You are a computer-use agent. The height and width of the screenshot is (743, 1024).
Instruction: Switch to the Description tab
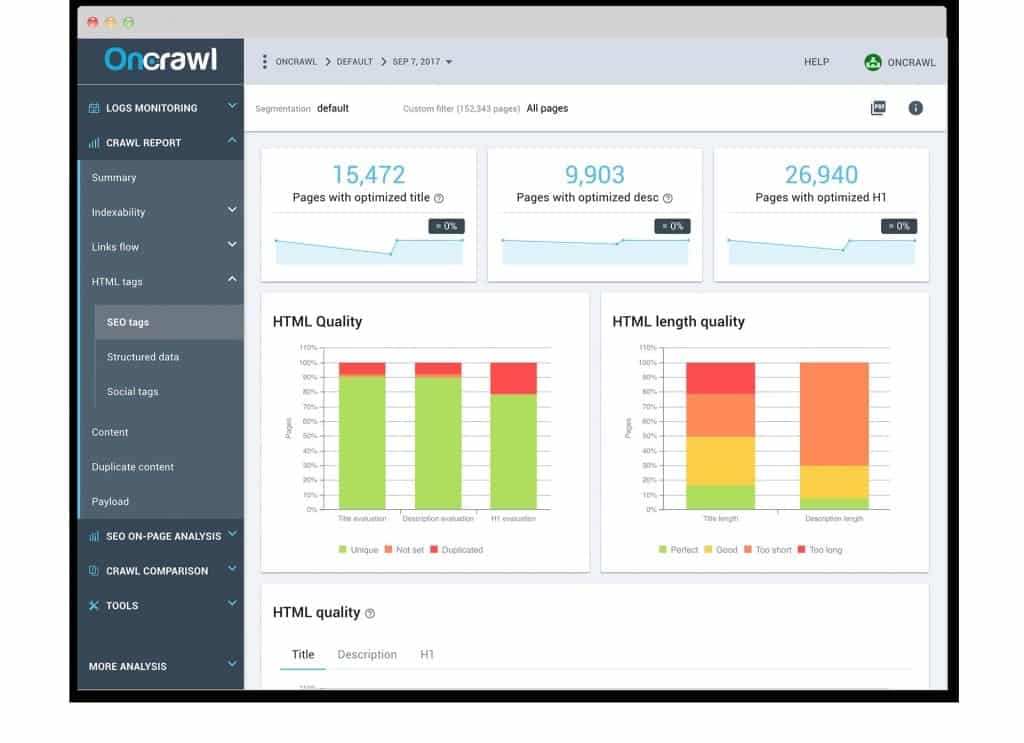pyautogui.click(x=367, y=655)
